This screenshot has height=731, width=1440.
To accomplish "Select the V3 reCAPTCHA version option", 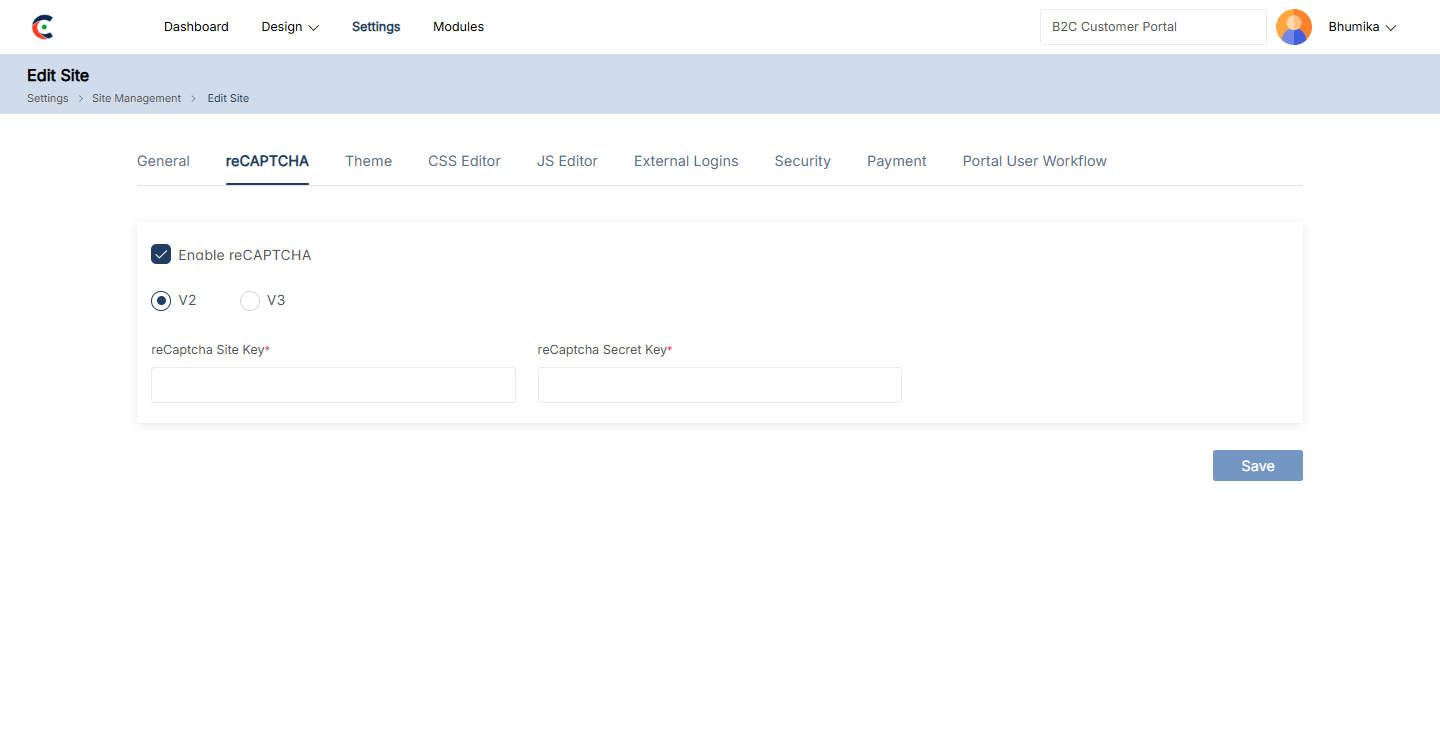I will [x=250, y=300].
